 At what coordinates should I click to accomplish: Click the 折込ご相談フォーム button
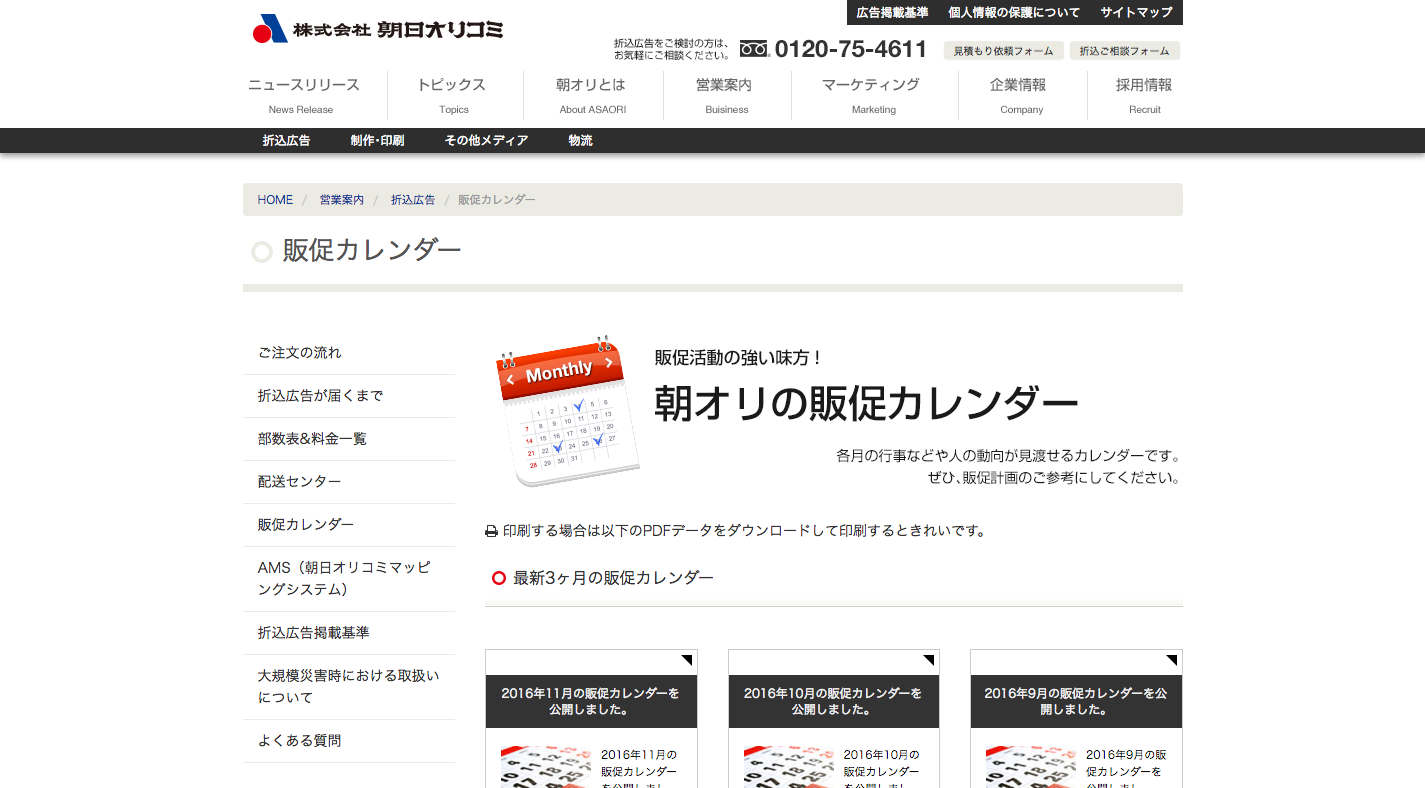click(1125, 49)
